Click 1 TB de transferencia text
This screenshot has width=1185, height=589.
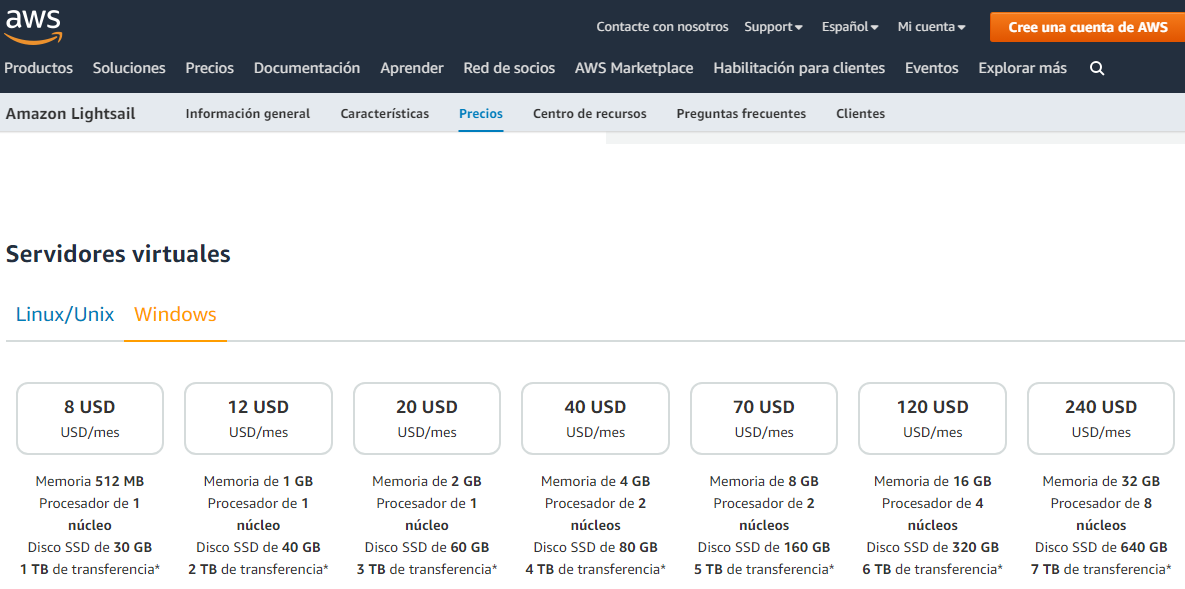click(x=90, y=569)
